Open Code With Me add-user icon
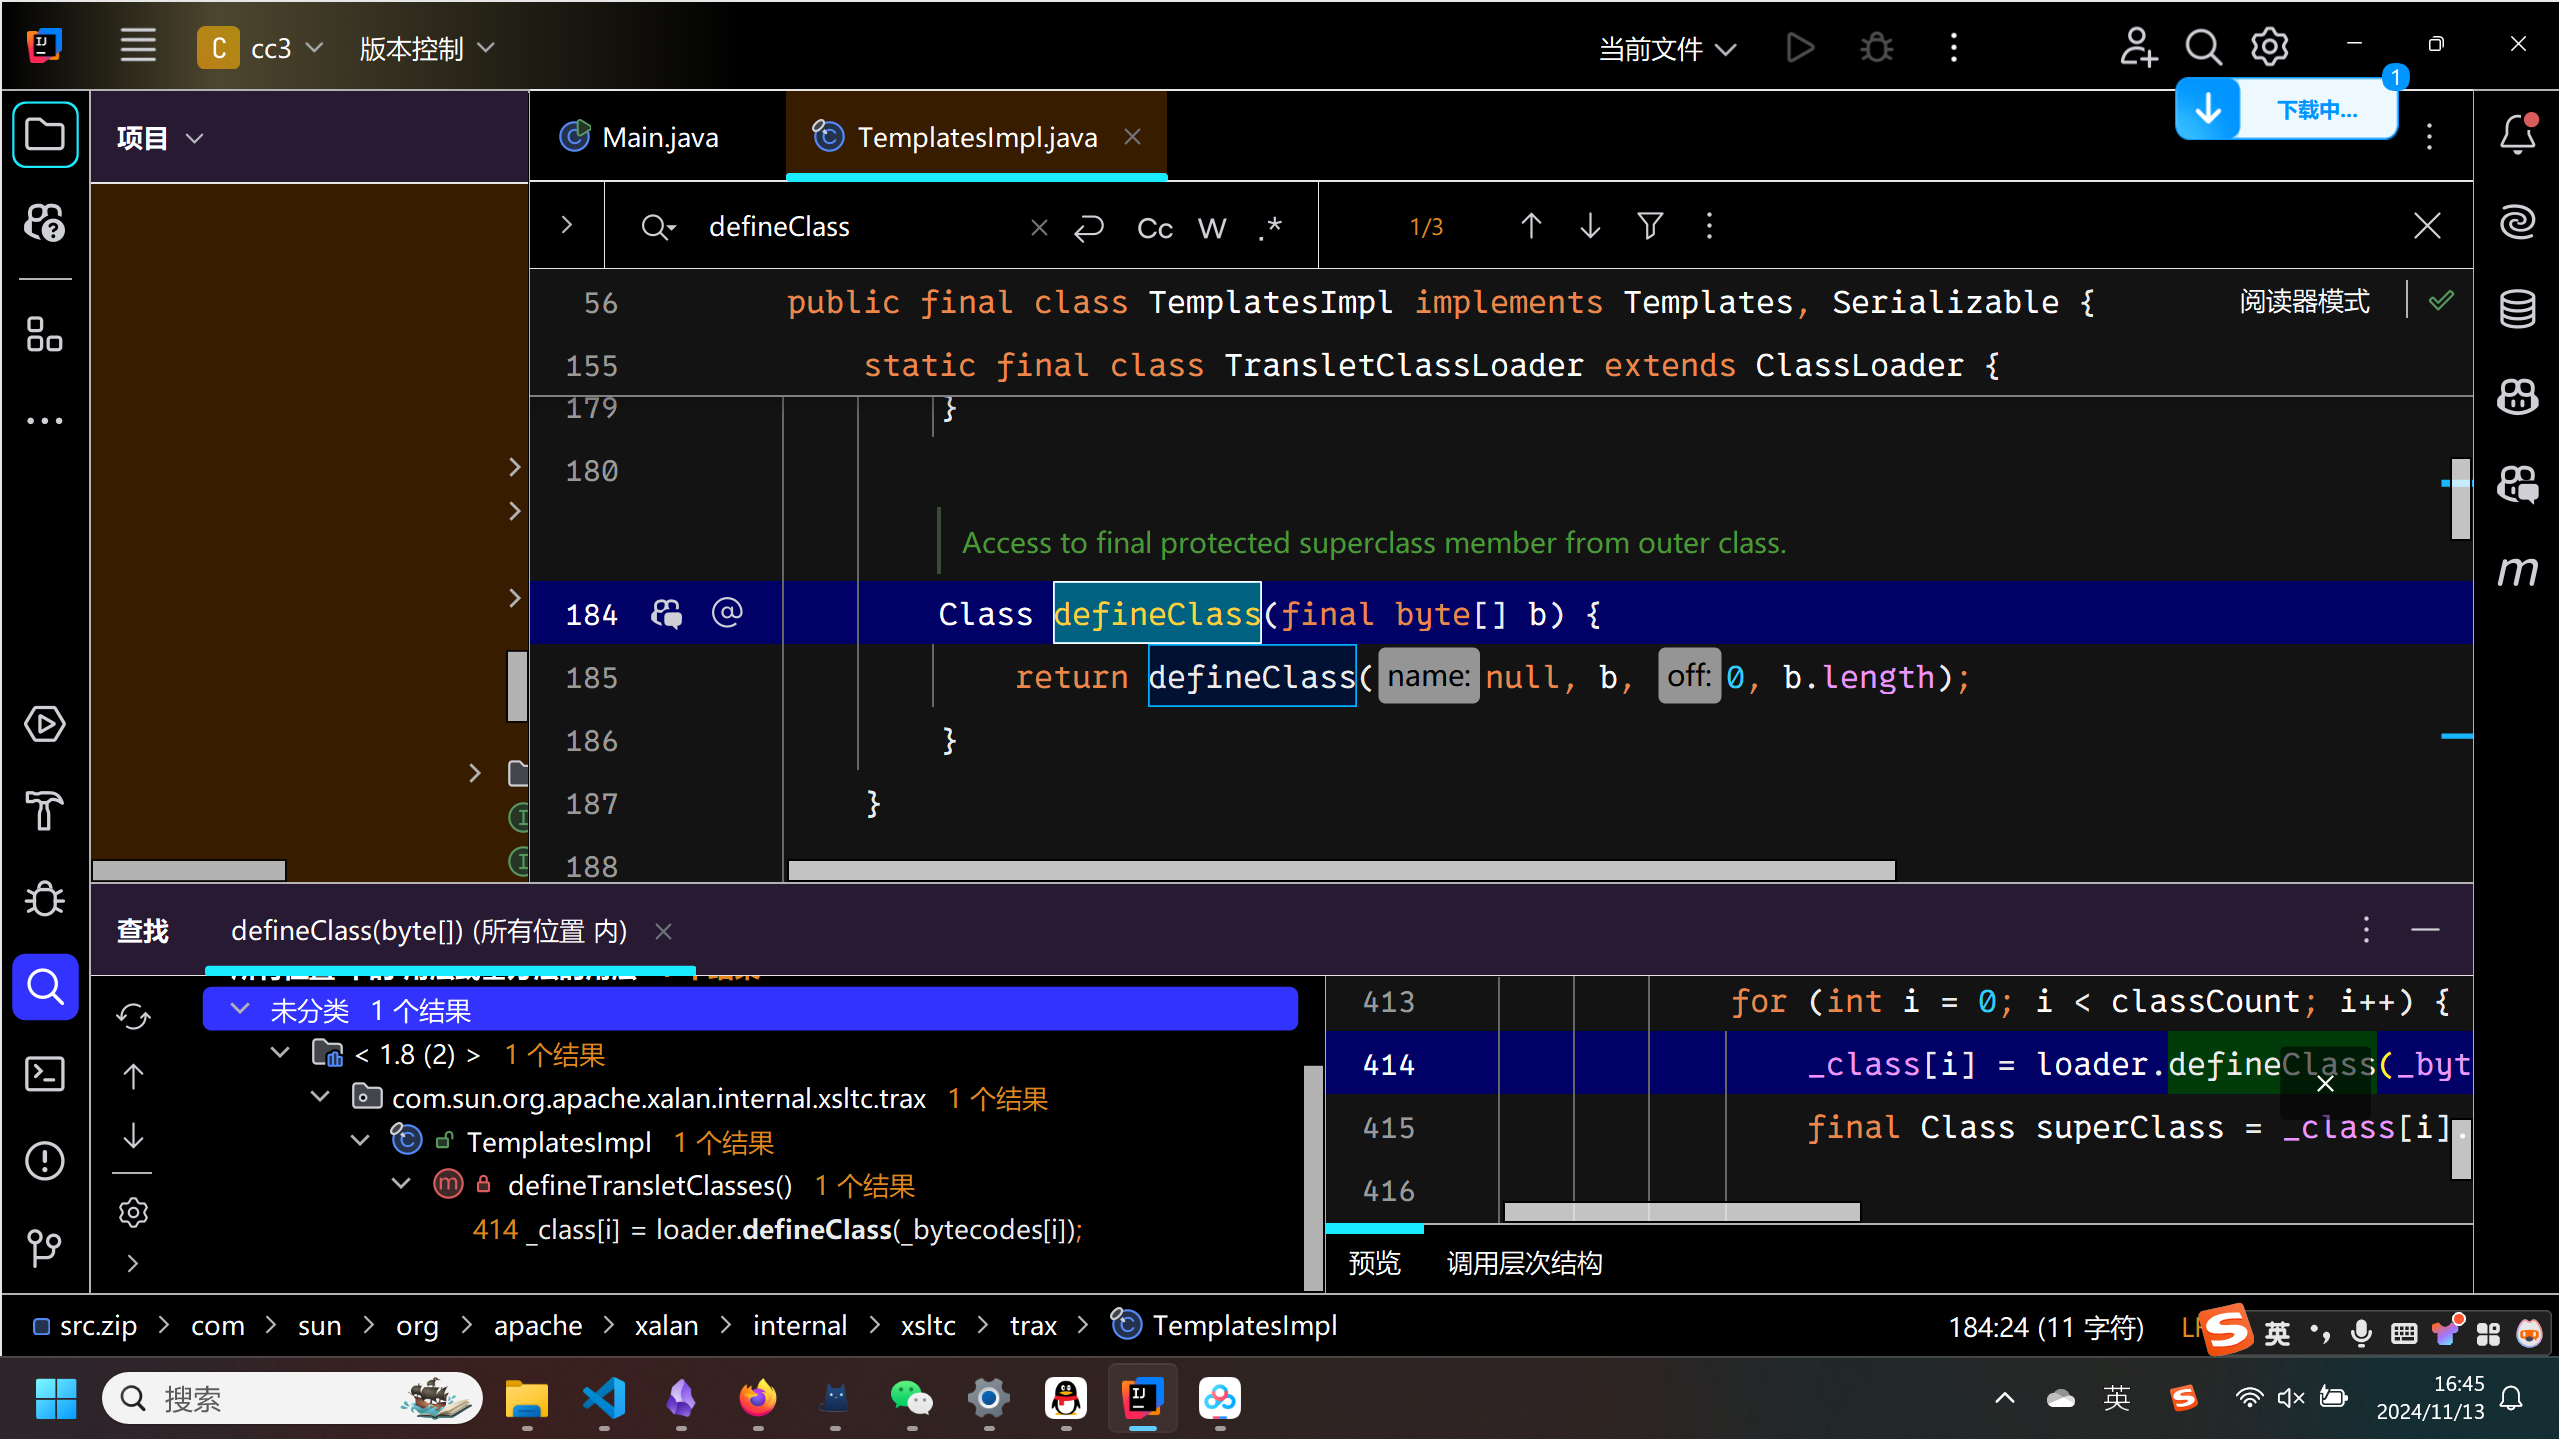2559x1439 pixels. (2137, 47)
